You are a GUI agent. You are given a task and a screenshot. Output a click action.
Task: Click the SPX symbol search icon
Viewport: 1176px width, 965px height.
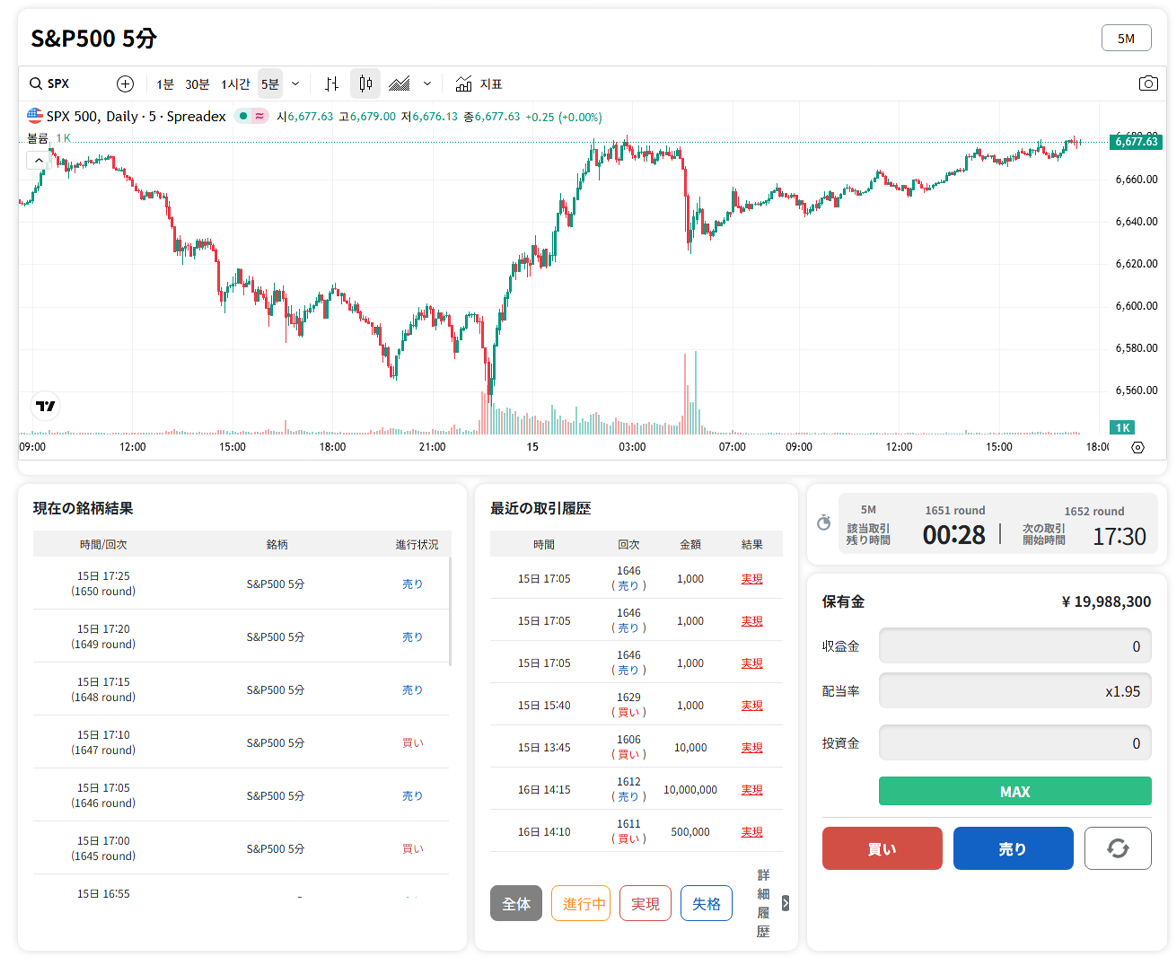[35, 84]
